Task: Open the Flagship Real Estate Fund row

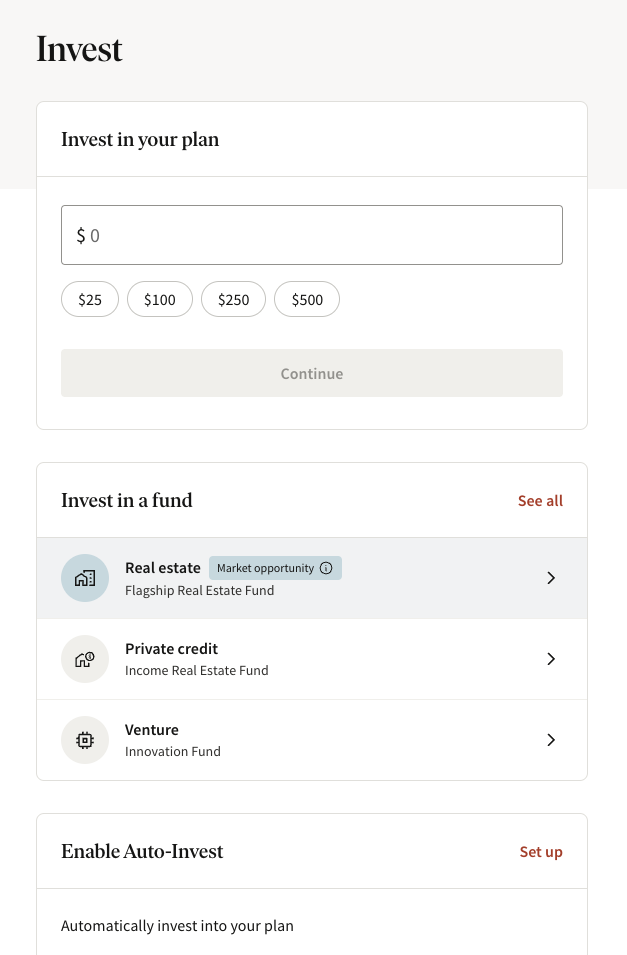Action: 312,578
